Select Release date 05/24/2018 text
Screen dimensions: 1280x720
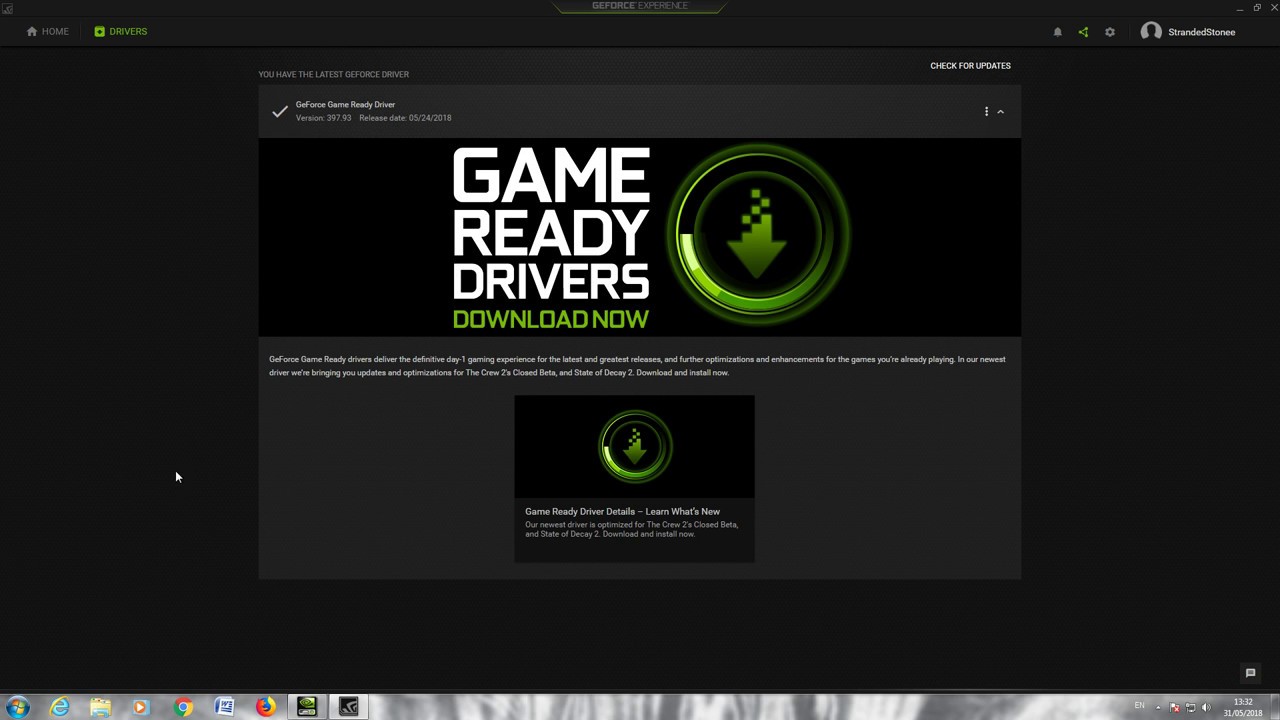405,118
